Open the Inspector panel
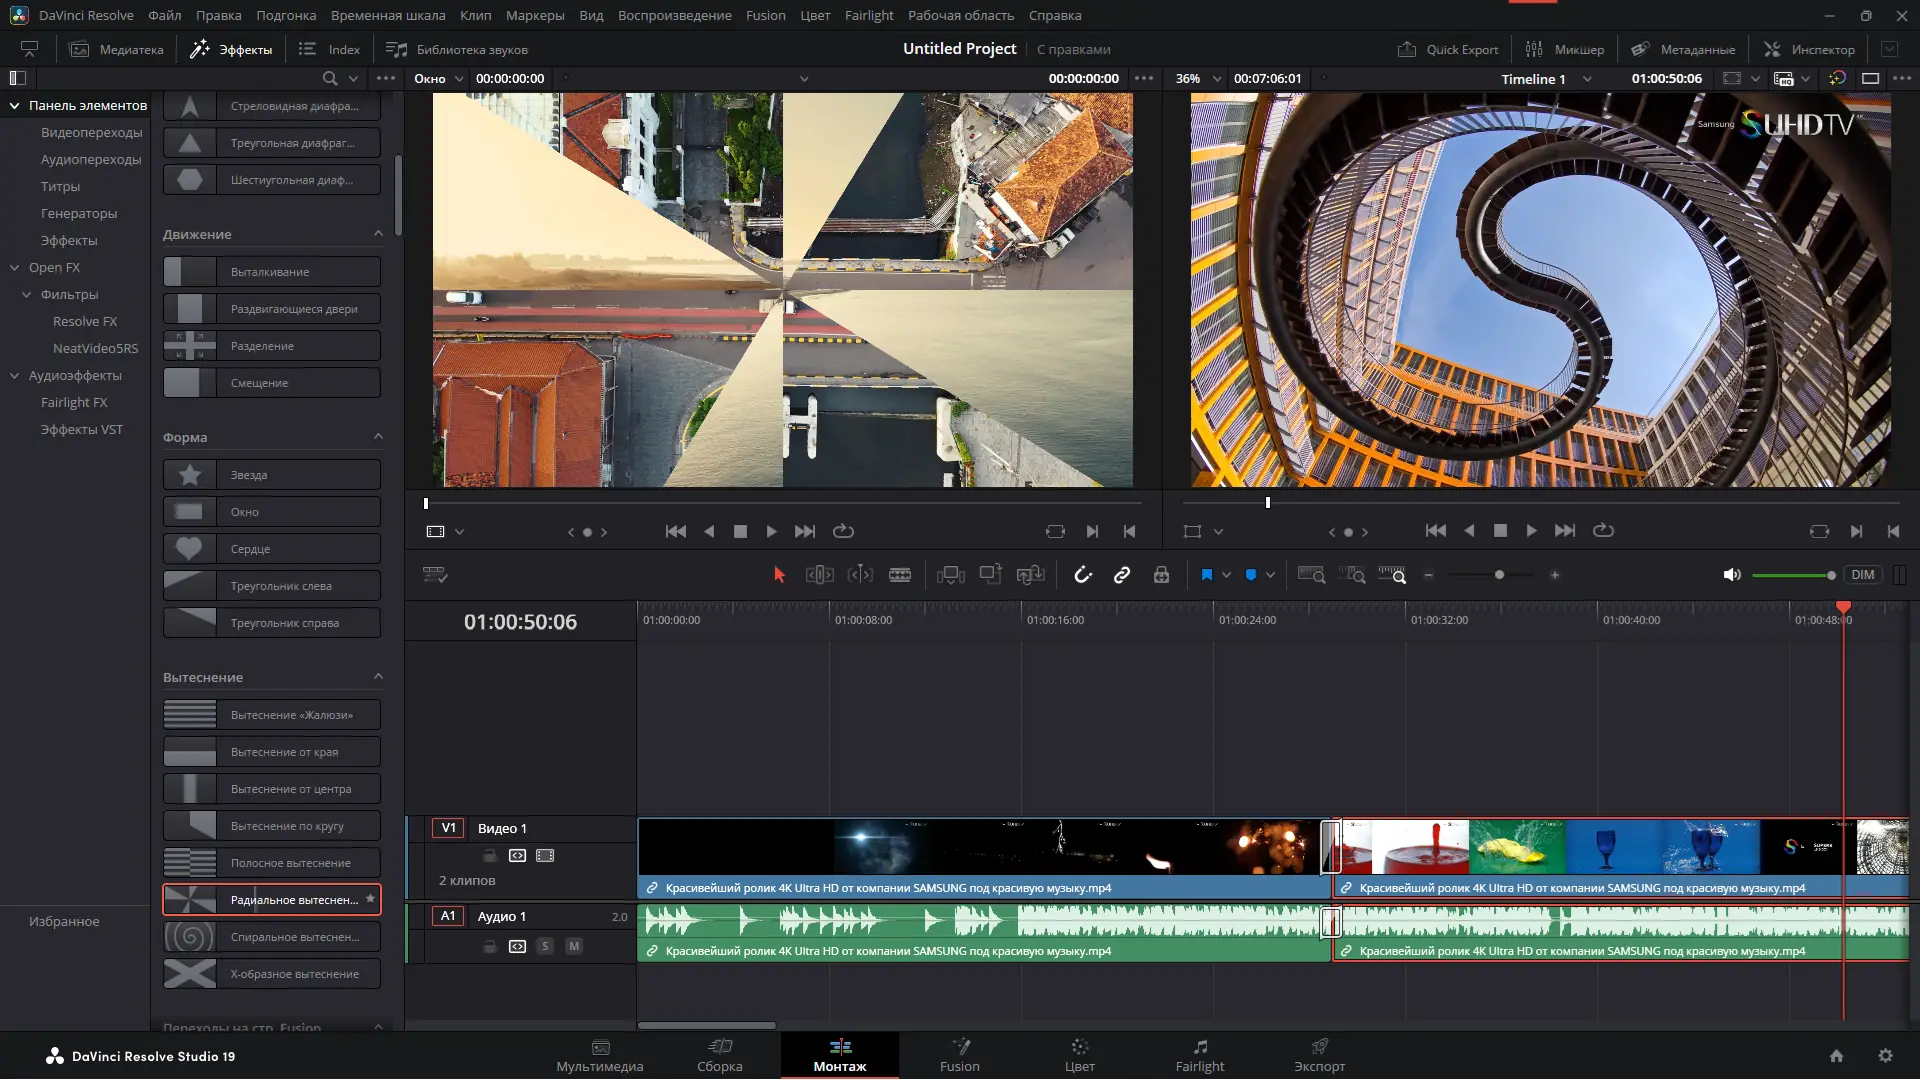Screen dimensions: 1920x1080 (x=1809, y=49)
